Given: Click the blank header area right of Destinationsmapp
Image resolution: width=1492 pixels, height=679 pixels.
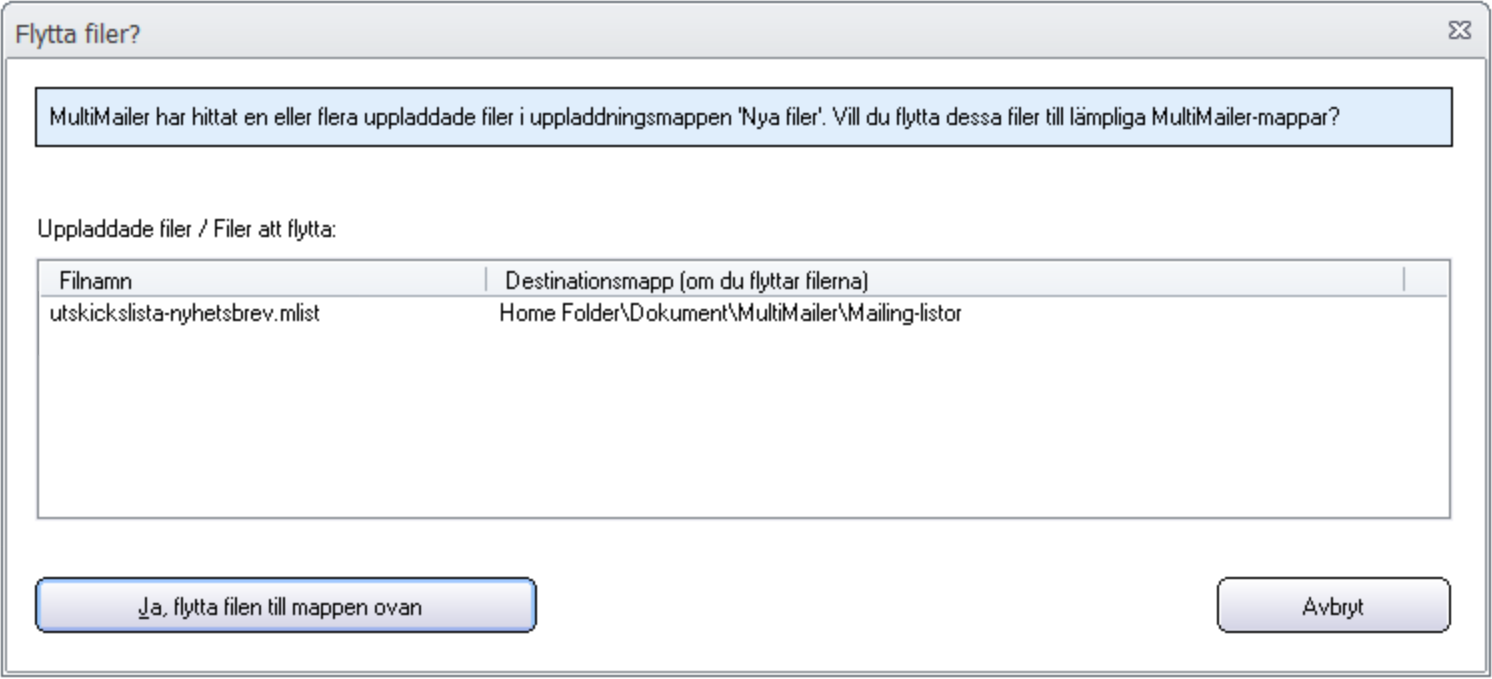Looking at the screenshot, I should 1426,279.
